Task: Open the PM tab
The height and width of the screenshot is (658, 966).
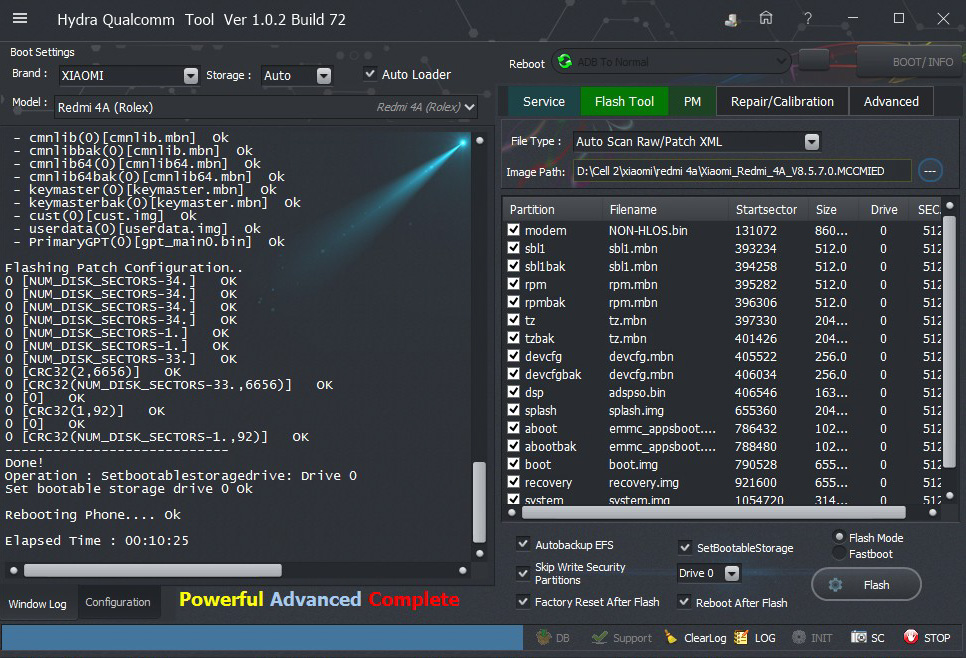Action: click(692, 102)
